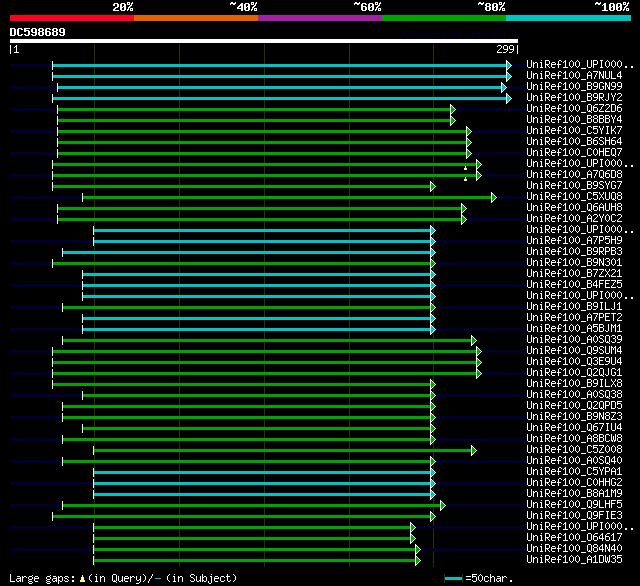Click the green ~80% identity legend bar
Image resolution: width=640 pixels, height=586 pixels.
pyautogui.click(x=444, y=18)
